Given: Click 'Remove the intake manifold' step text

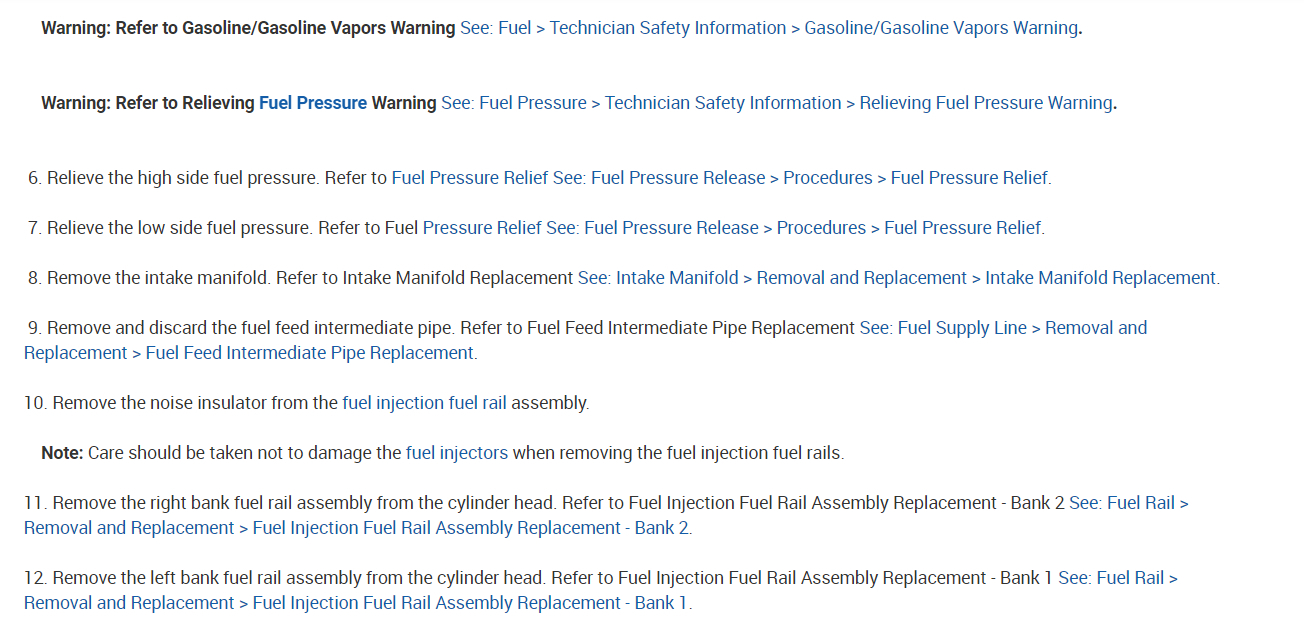Looking at the screenshot, I should 158,278.
